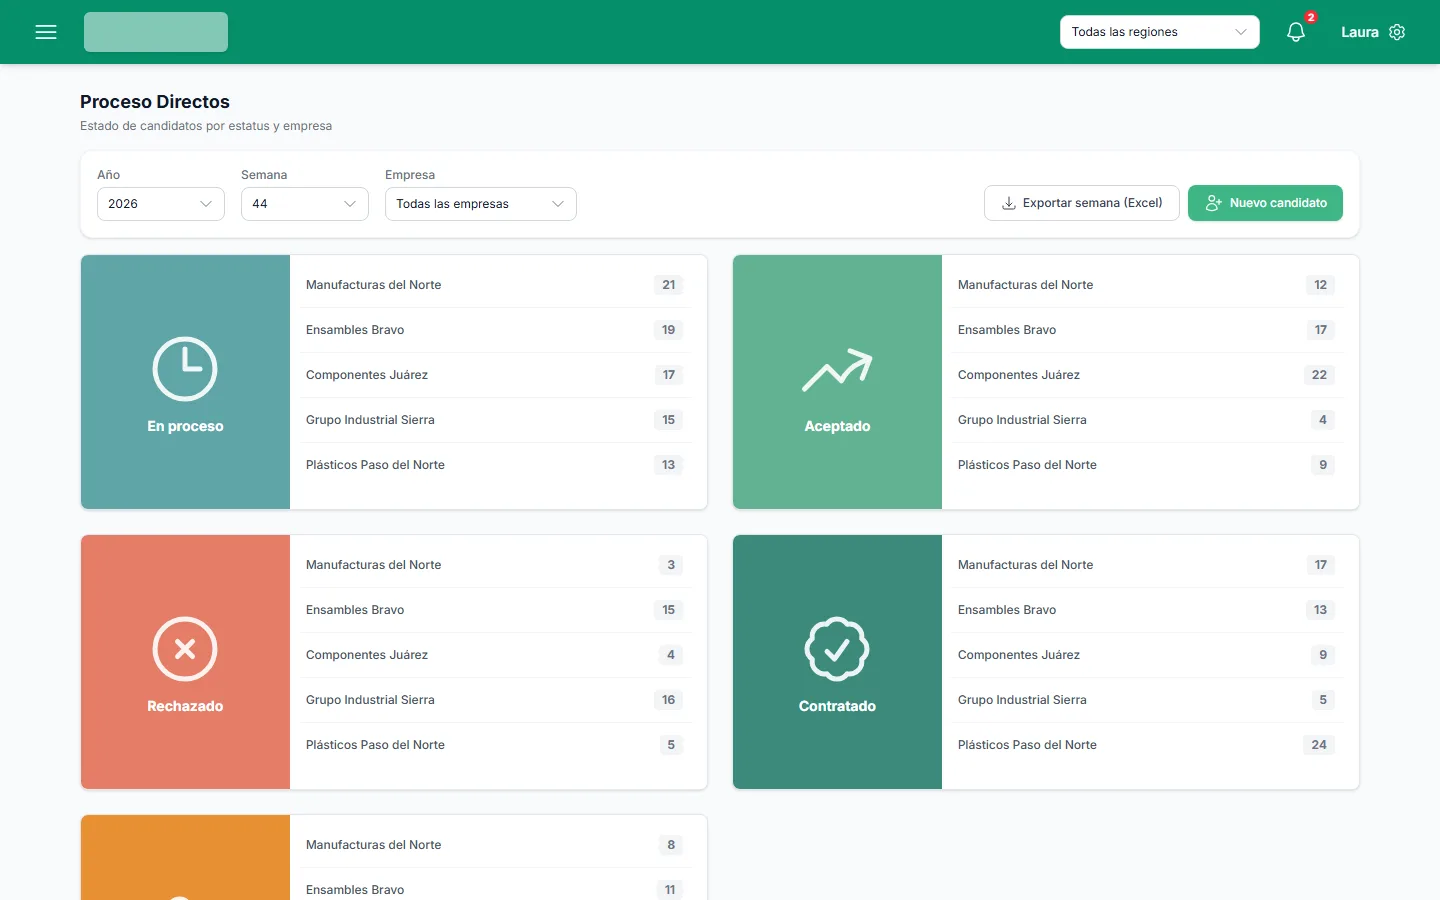Viewport: 1440px width, 900px height.
Task: Click the clock icon for En proceso
Action: point(185,369)
